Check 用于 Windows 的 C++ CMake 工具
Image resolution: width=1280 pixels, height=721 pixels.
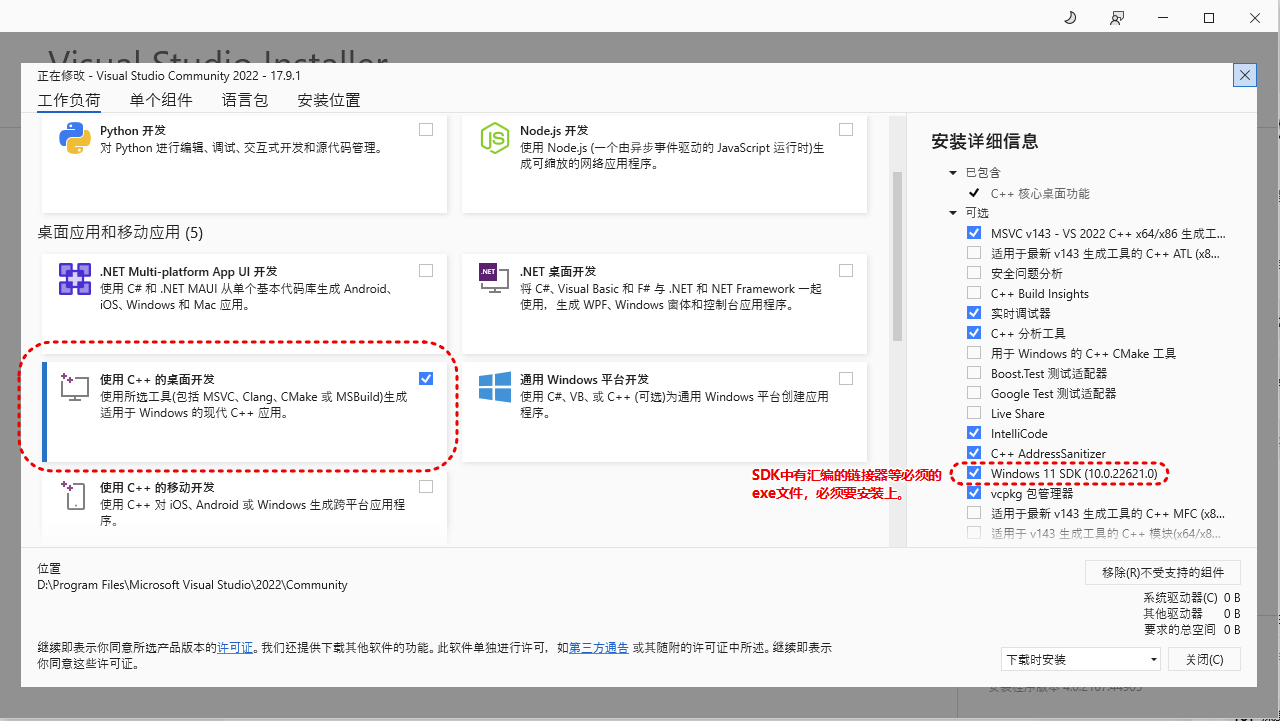pyautogui.click(x=974, y=353)
